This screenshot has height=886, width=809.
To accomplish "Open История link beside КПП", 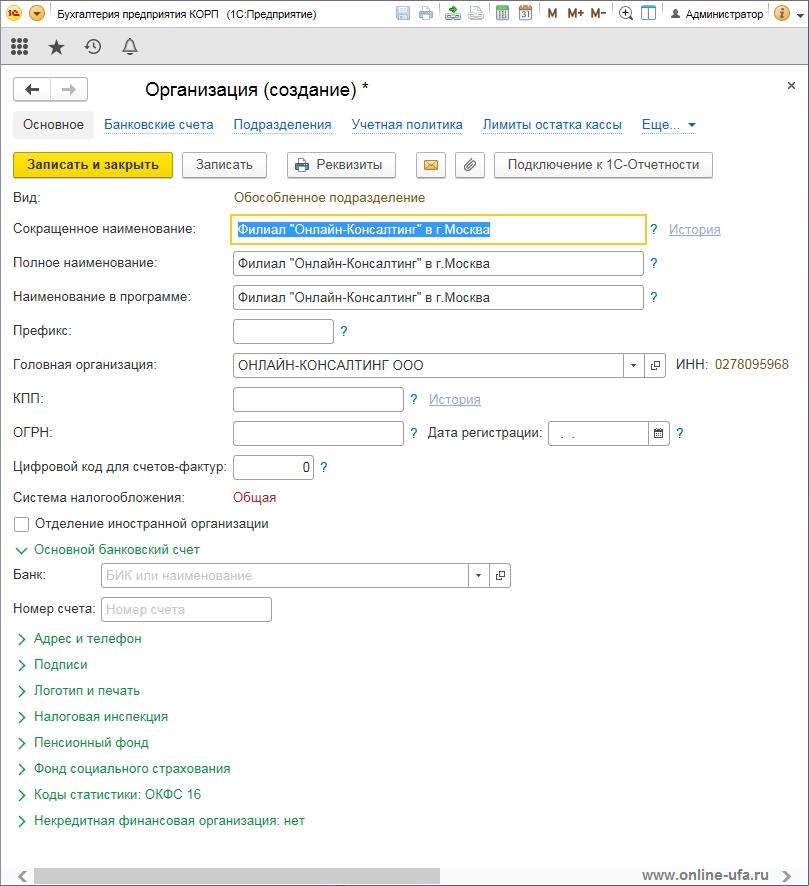I will (454, 399).
